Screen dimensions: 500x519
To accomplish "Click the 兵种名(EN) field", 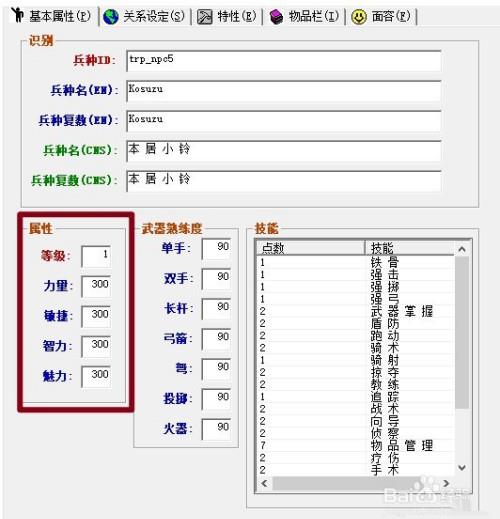I will (284, 91).
